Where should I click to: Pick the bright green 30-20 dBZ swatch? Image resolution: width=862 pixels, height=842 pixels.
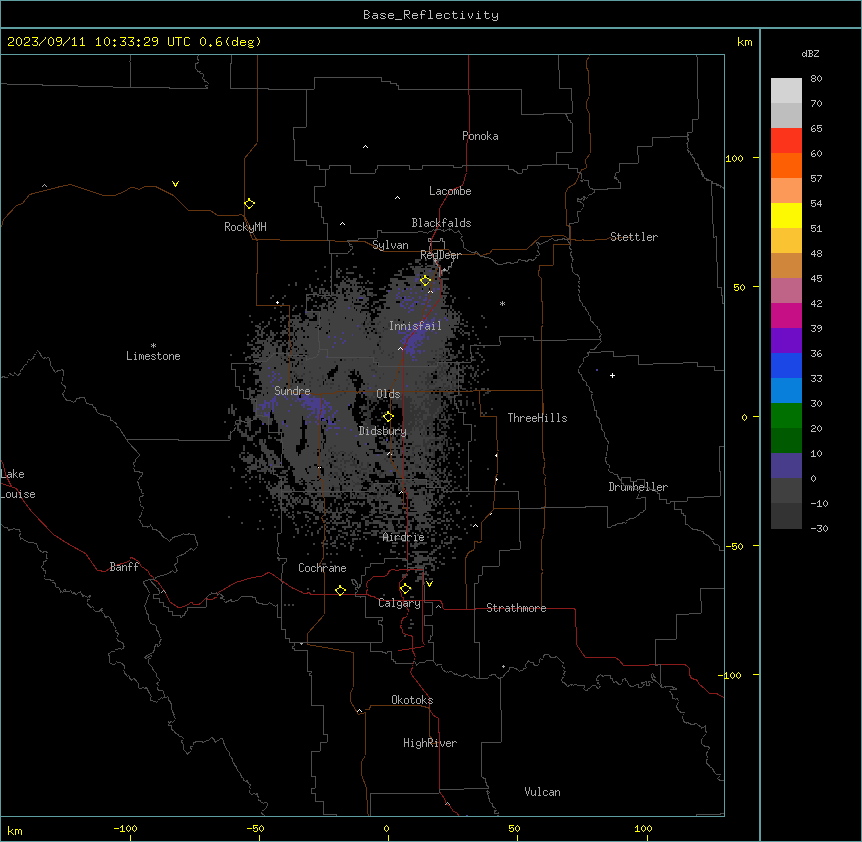786,416
